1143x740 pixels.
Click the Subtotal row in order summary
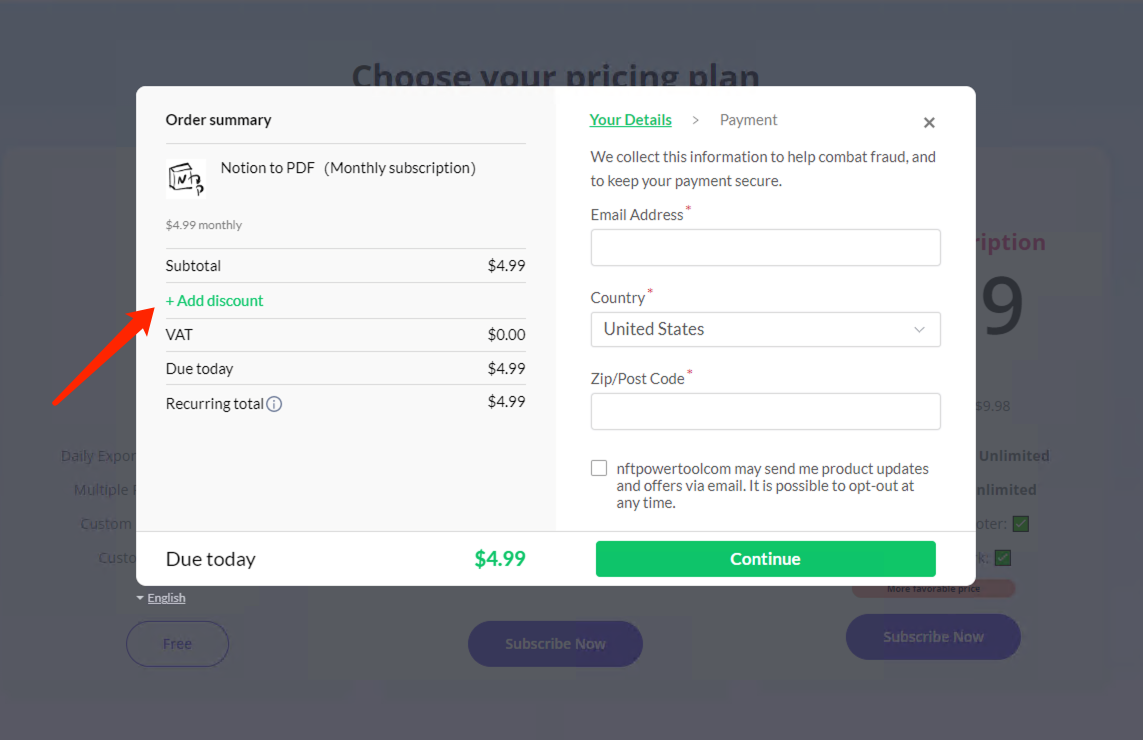(x=346, y=265)
